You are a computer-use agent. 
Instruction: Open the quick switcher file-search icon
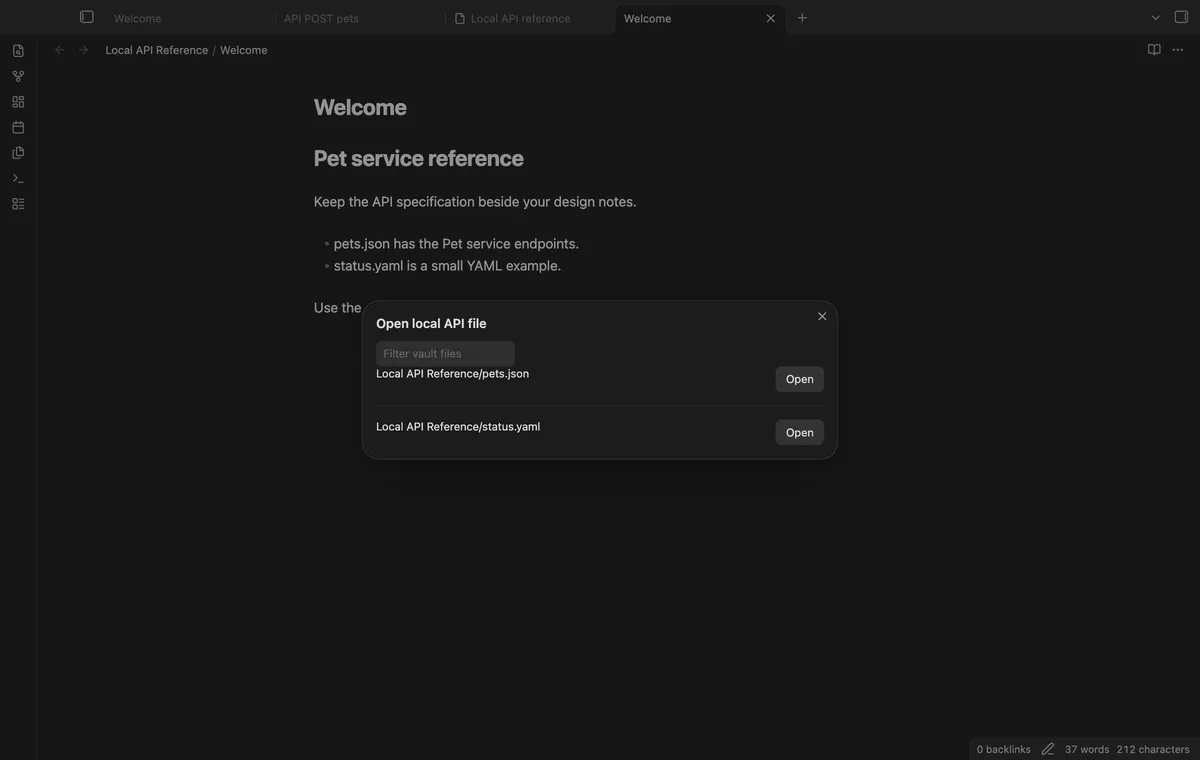pyautogui.click(x=18, y=51)
